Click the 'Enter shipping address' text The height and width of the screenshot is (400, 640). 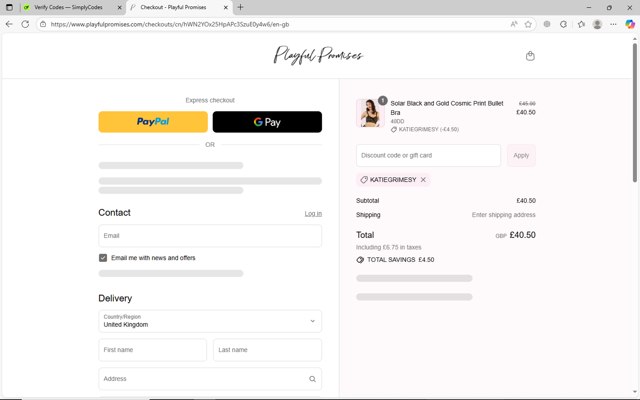coord(504,215)
